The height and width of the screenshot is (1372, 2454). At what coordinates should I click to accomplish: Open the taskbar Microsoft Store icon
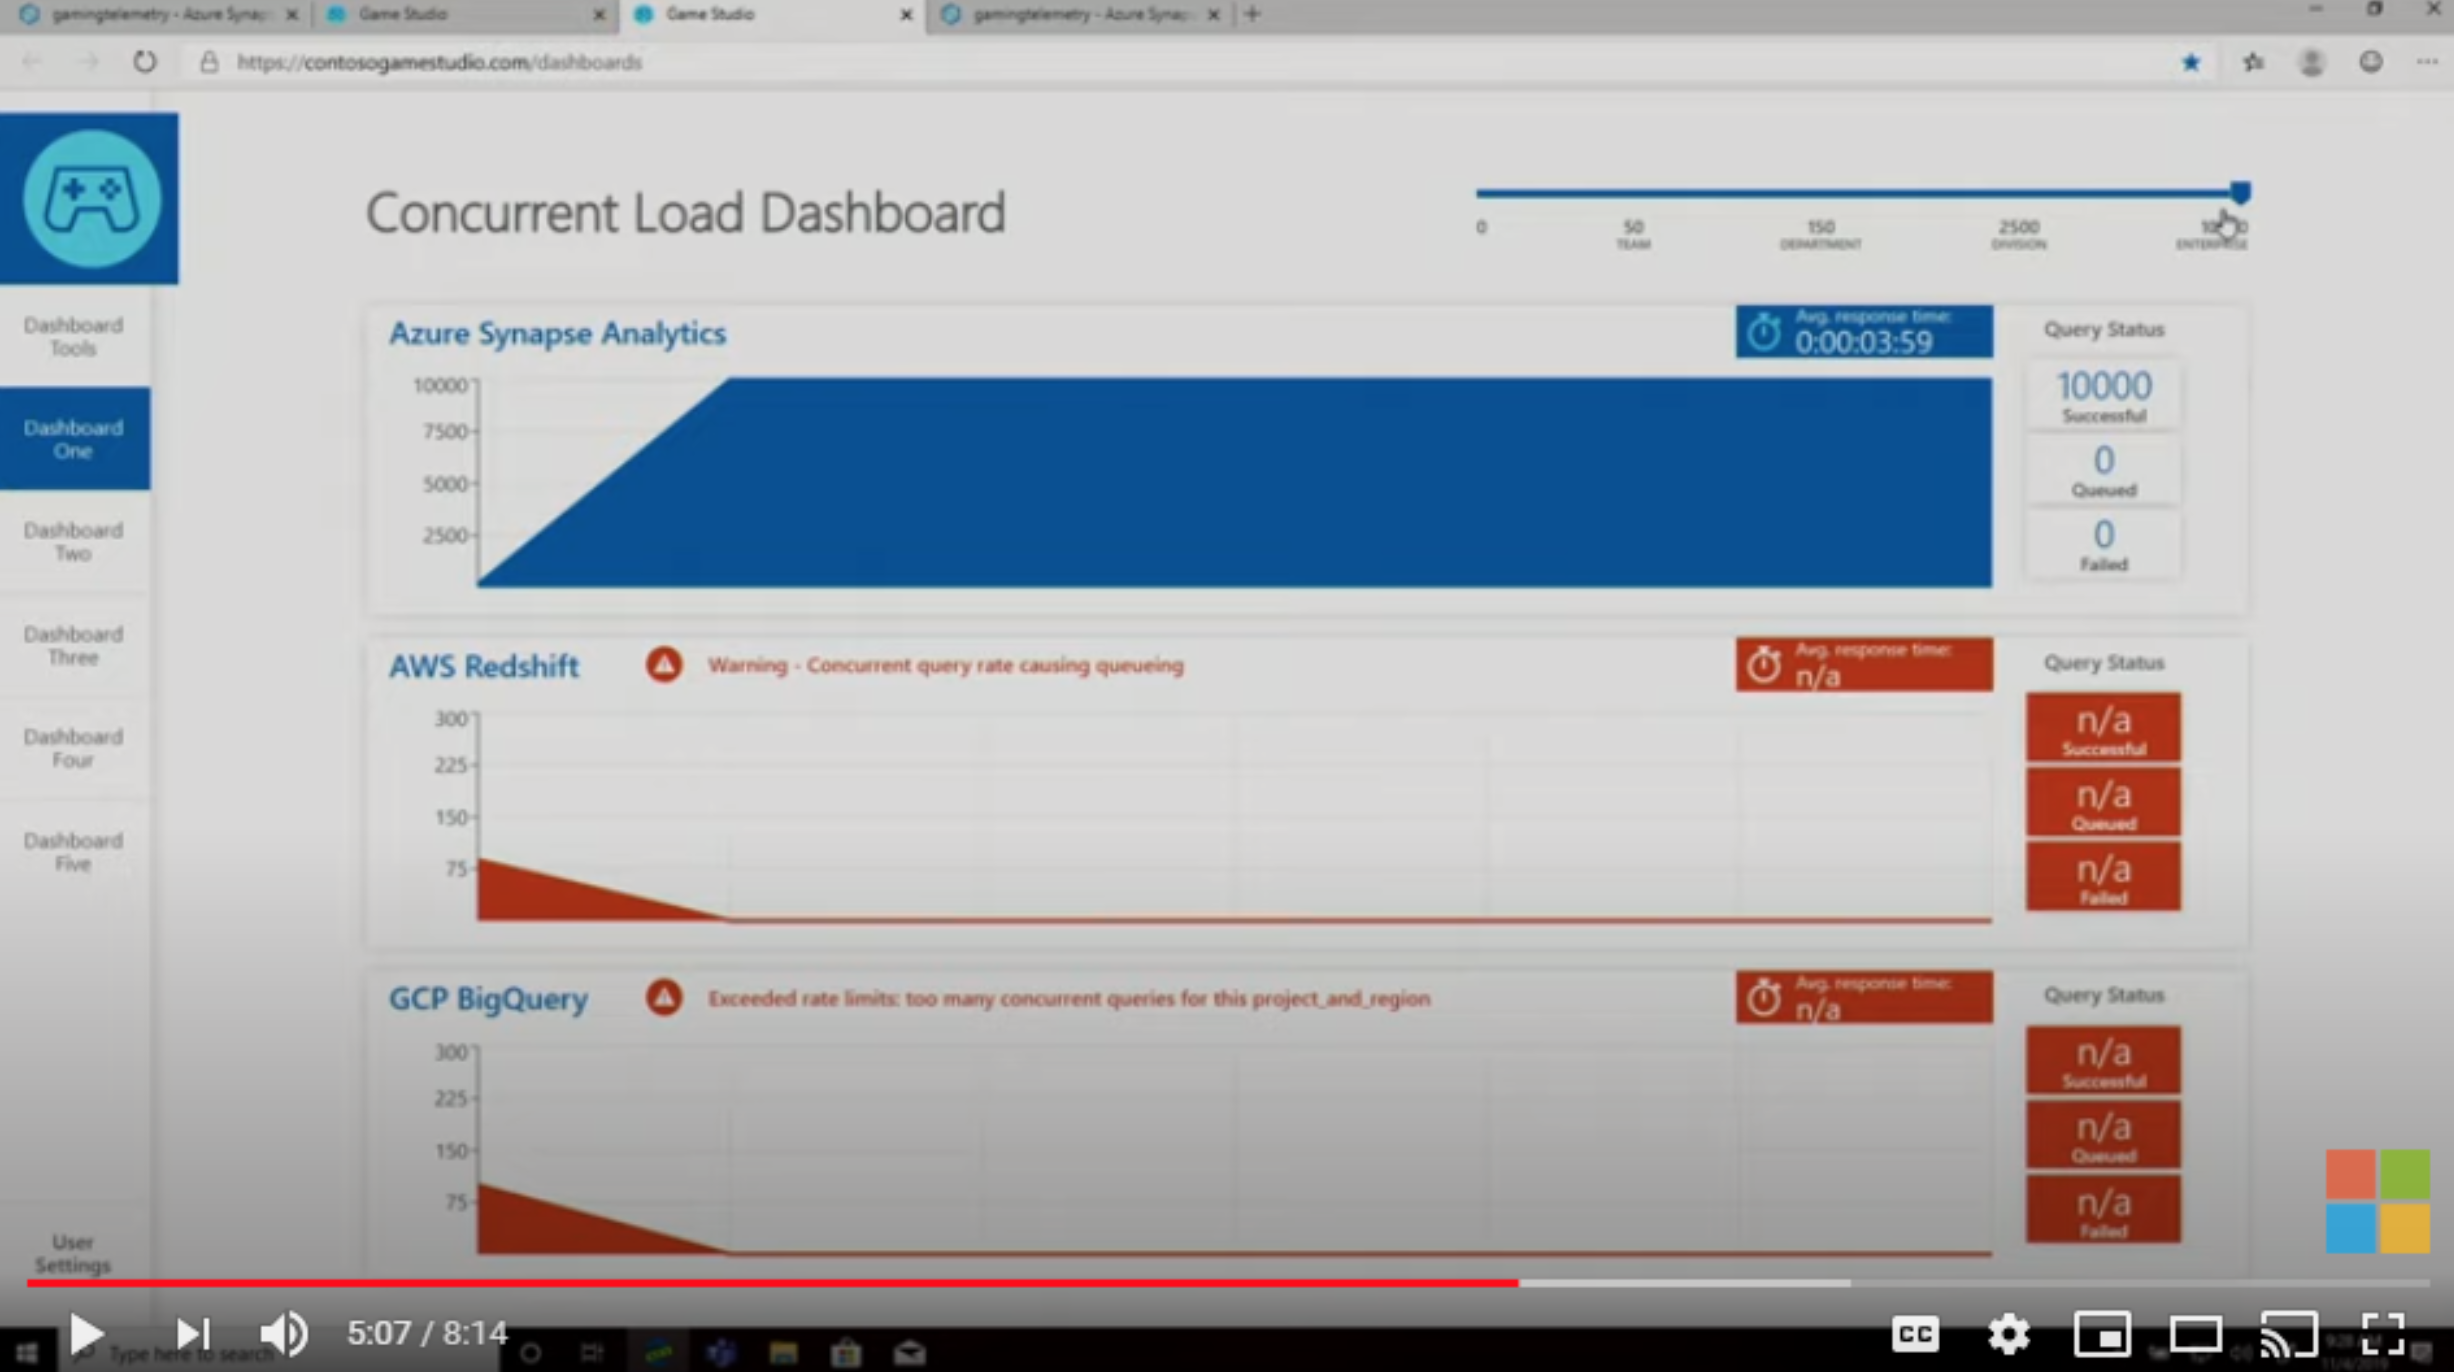point(846,1353)
